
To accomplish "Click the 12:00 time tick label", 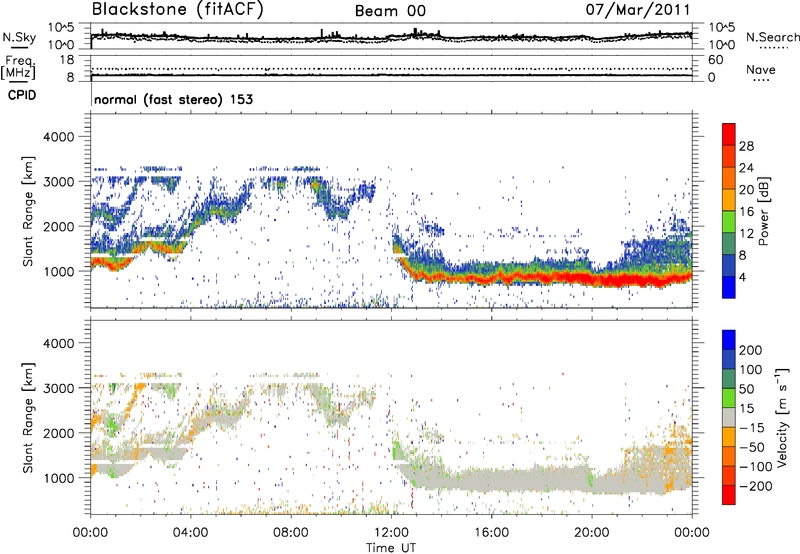I will click(391, 533).
